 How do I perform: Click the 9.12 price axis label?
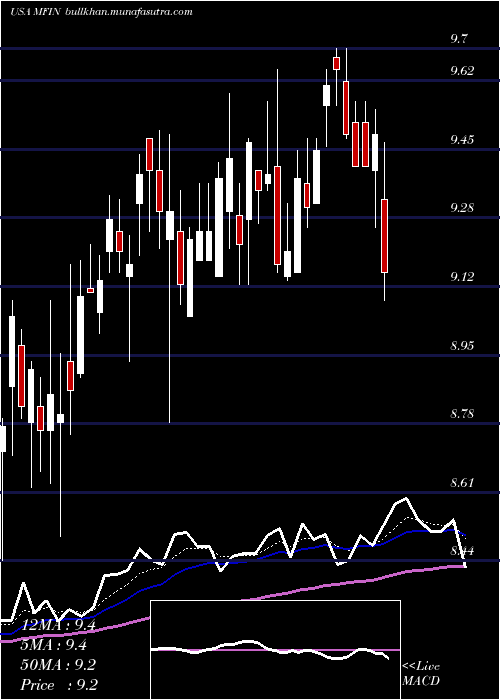pos(464,276)
